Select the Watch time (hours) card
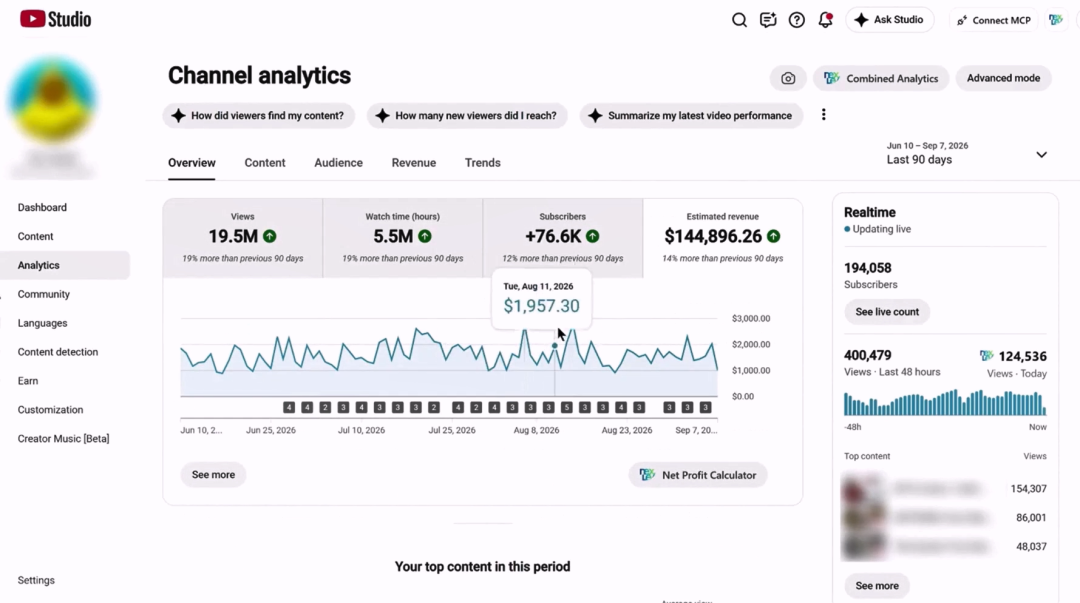This screenshot has height=603, width=1080. click(403, 238)
